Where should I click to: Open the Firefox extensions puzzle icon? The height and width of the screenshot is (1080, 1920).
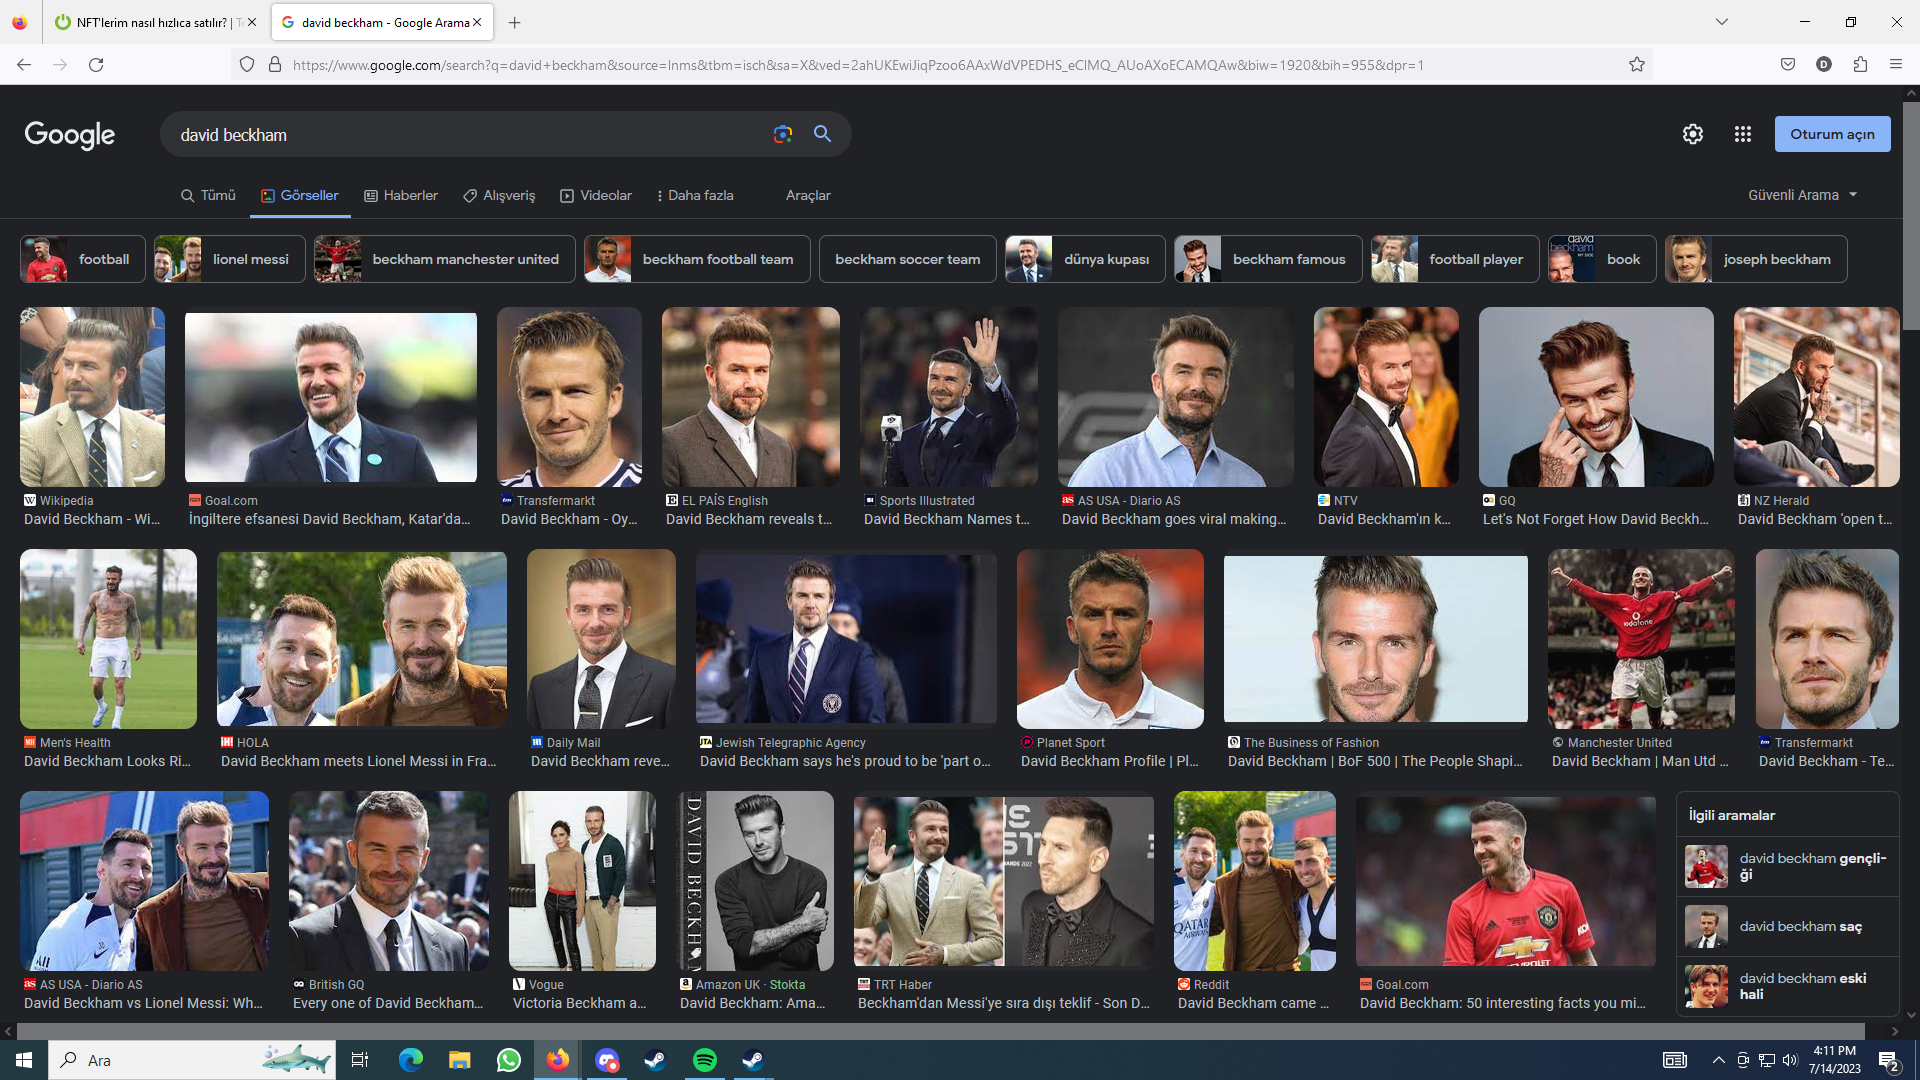(x=1860, y=65)
